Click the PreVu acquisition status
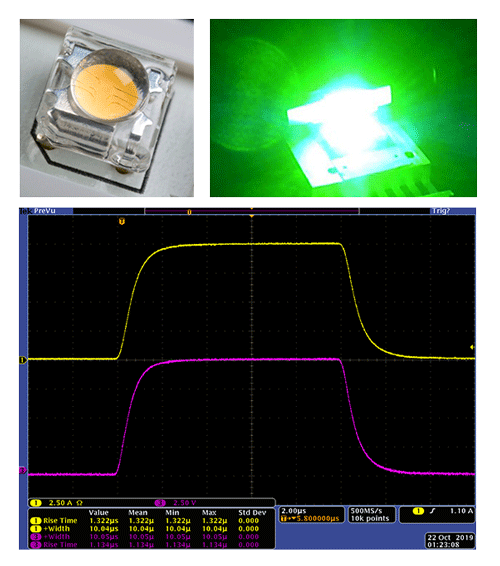500x566 pixels. (45, 210)
